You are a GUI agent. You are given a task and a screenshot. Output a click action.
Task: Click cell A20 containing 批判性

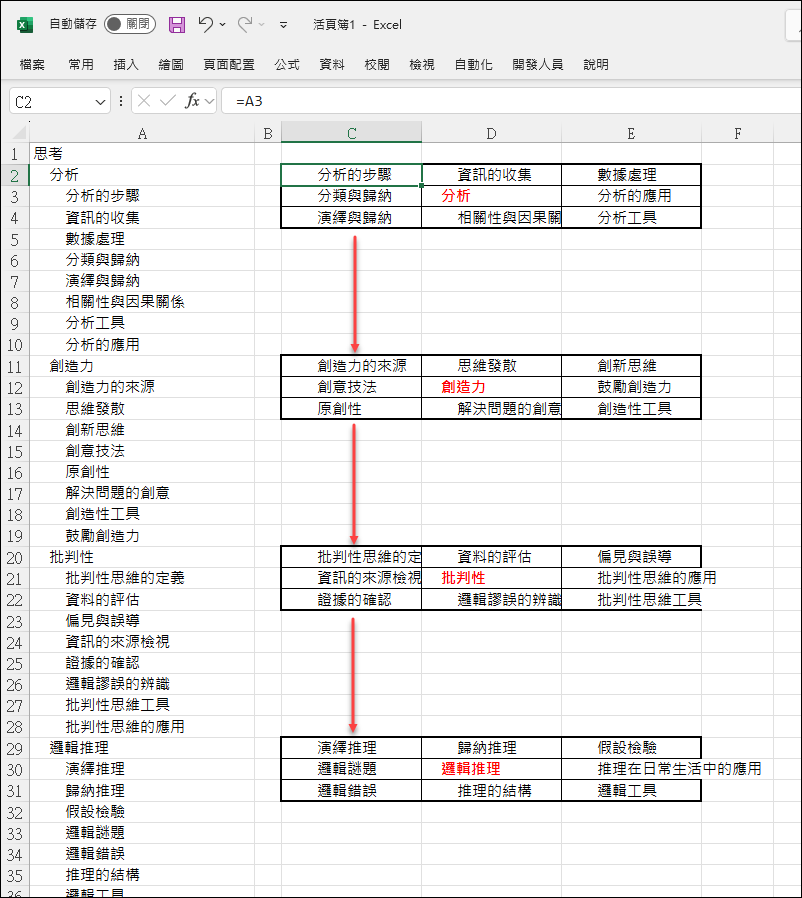[x=141, y=557]
